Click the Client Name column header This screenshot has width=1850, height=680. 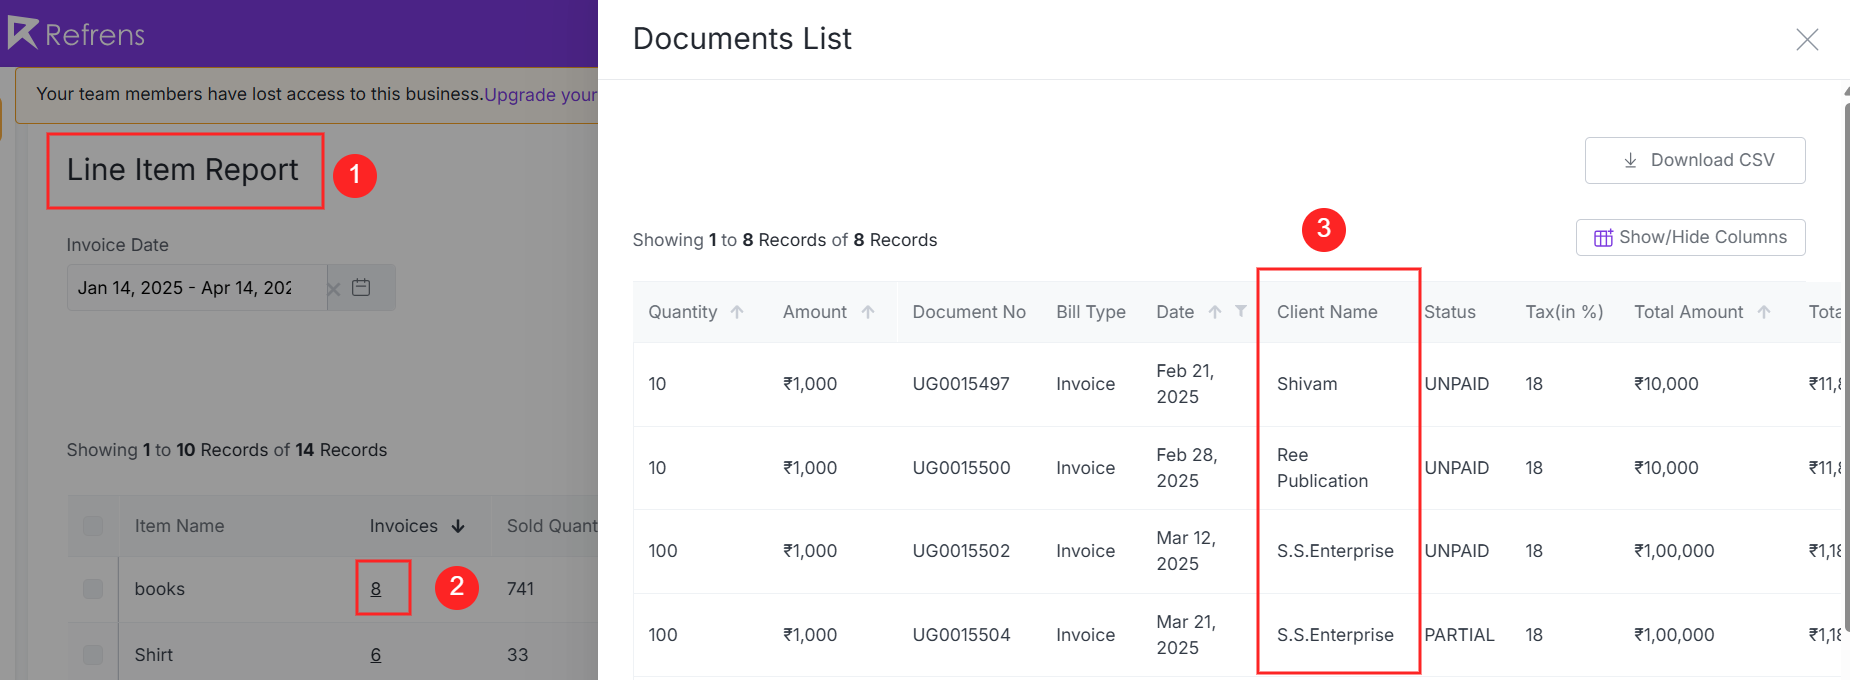coord(1327,312)
